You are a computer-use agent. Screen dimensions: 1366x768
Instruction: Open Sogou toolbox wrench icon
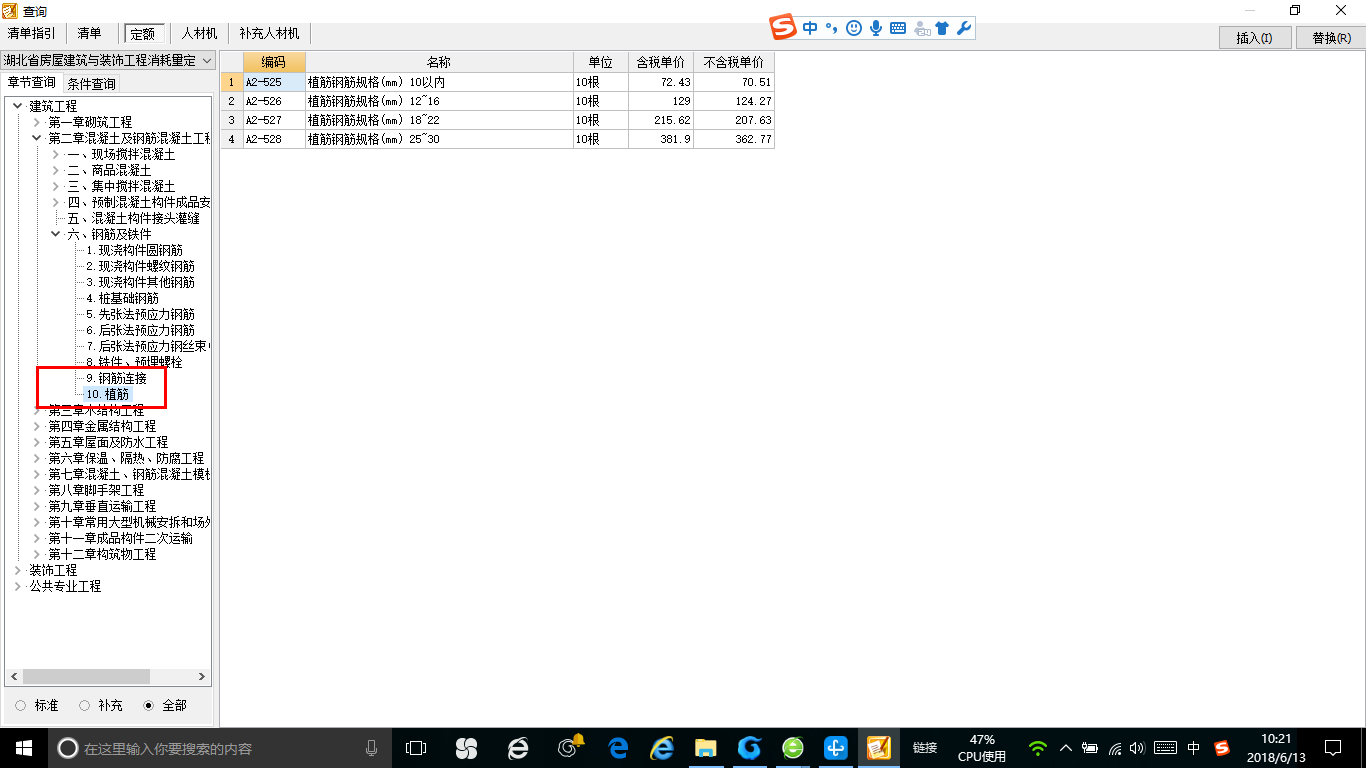tap(964, 28)
